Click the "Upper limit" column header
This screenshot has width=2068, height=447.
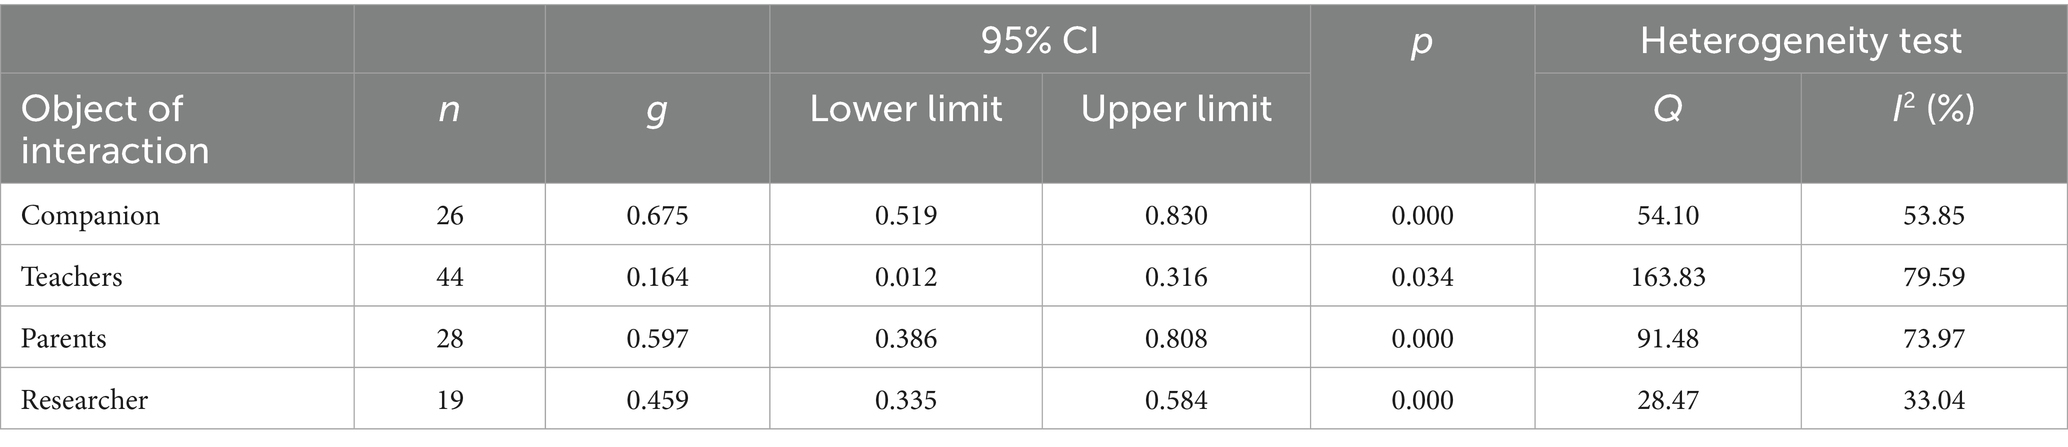click(x=1176, y=109)
